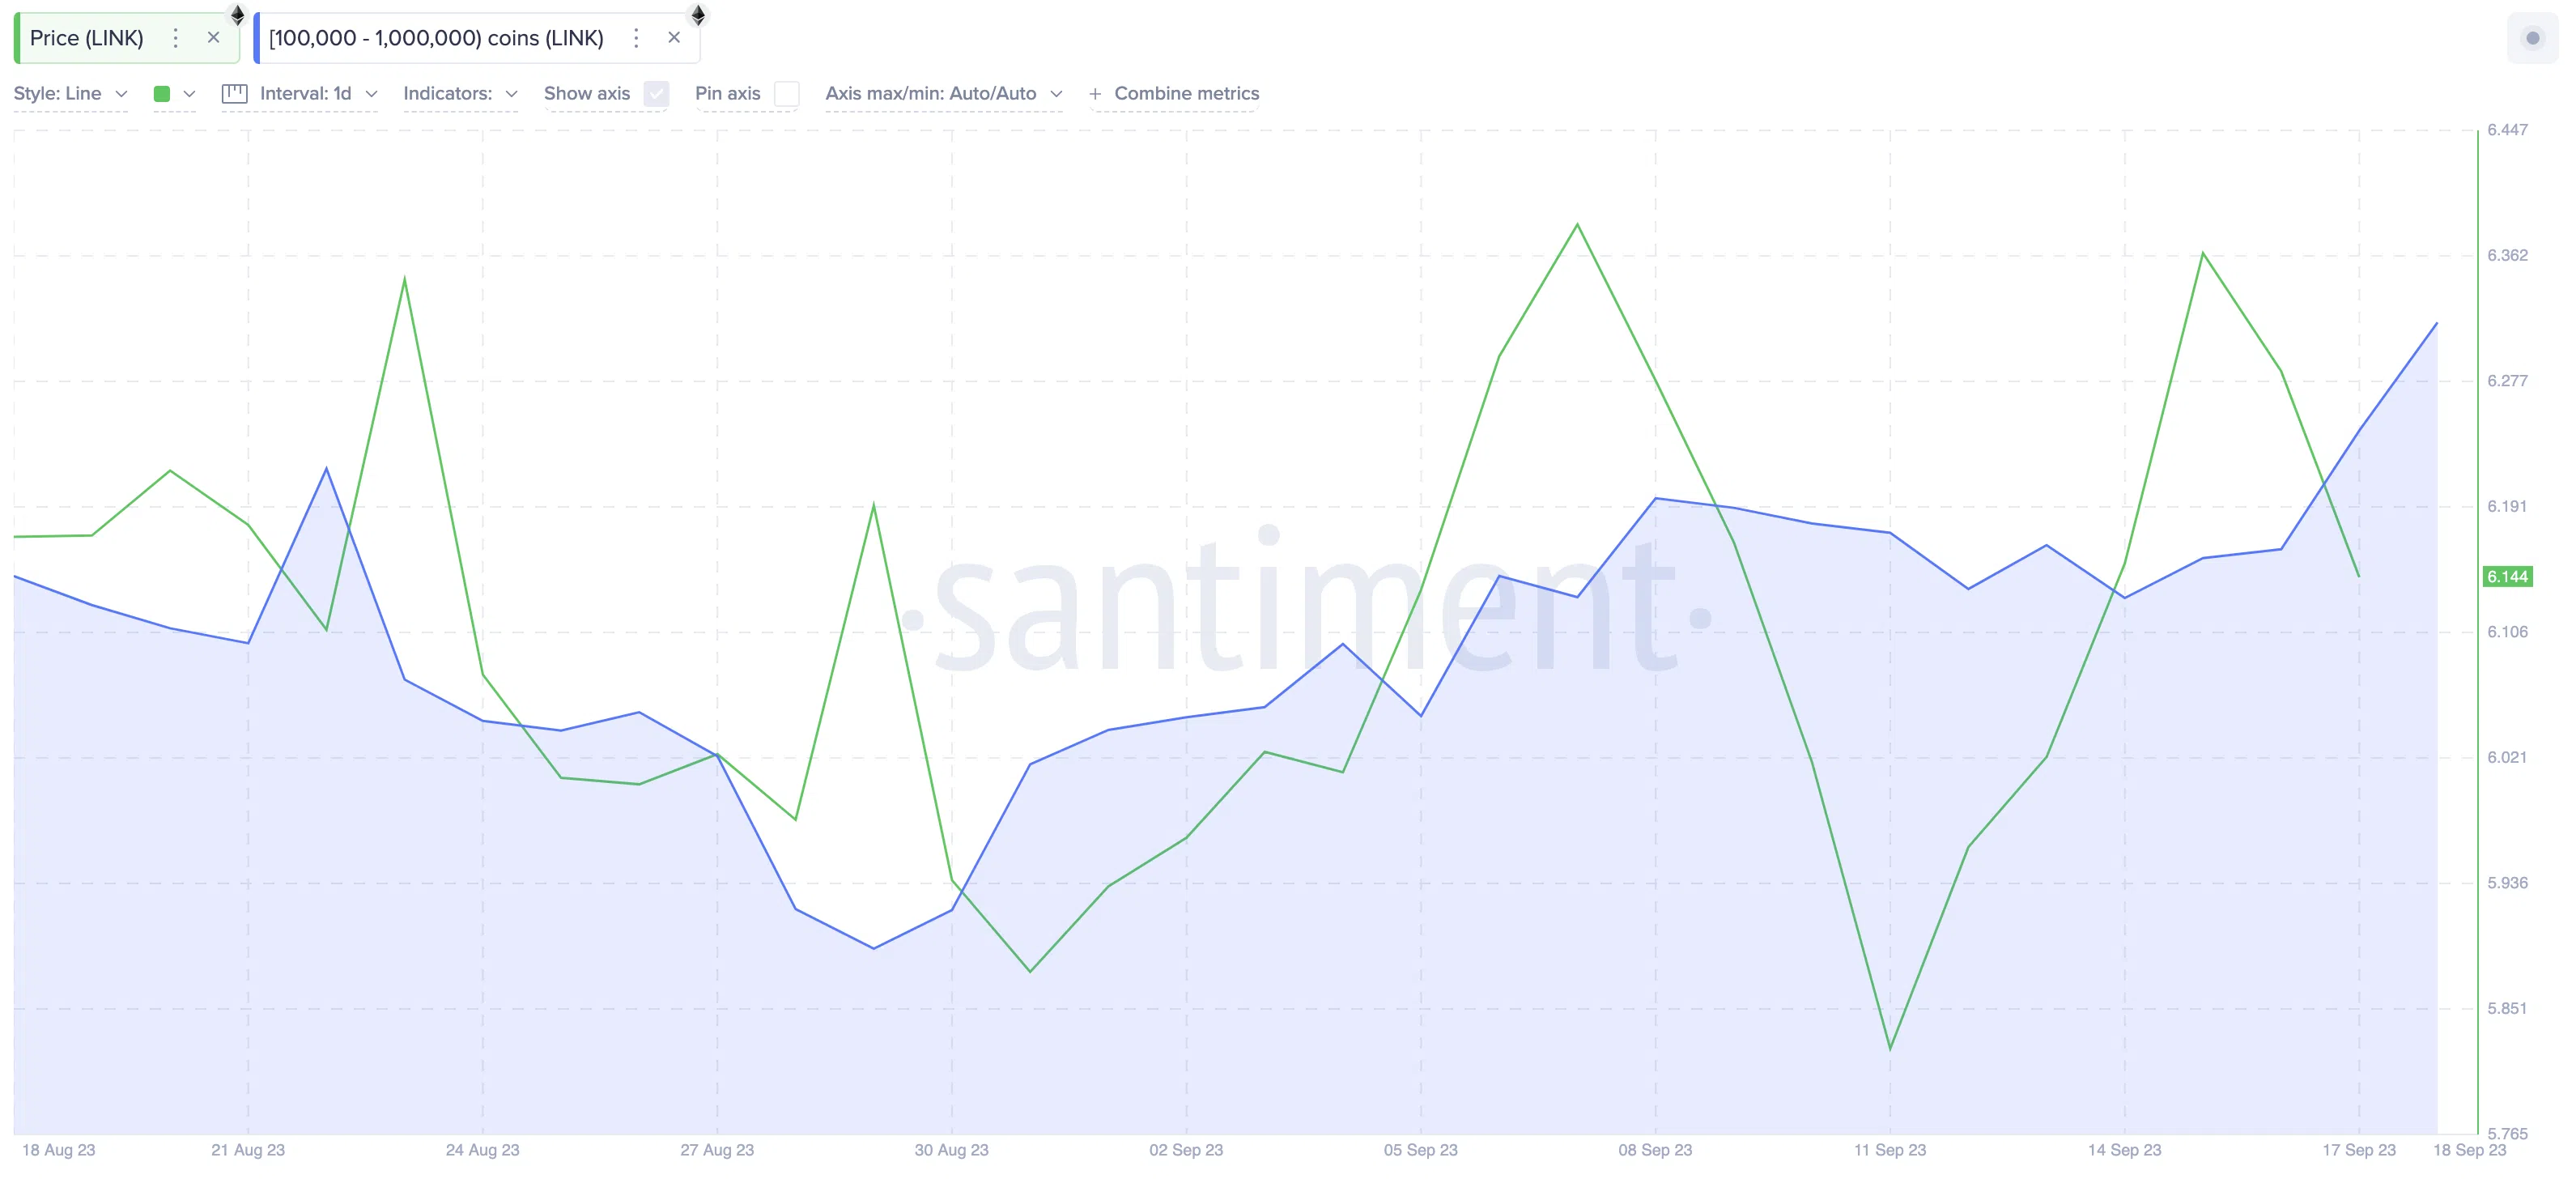The width and height of the screenshot is (2576, 1179).
Task: Expand the Style: Line dropdown
Action: pyautogui.click(x=70, y=94)
